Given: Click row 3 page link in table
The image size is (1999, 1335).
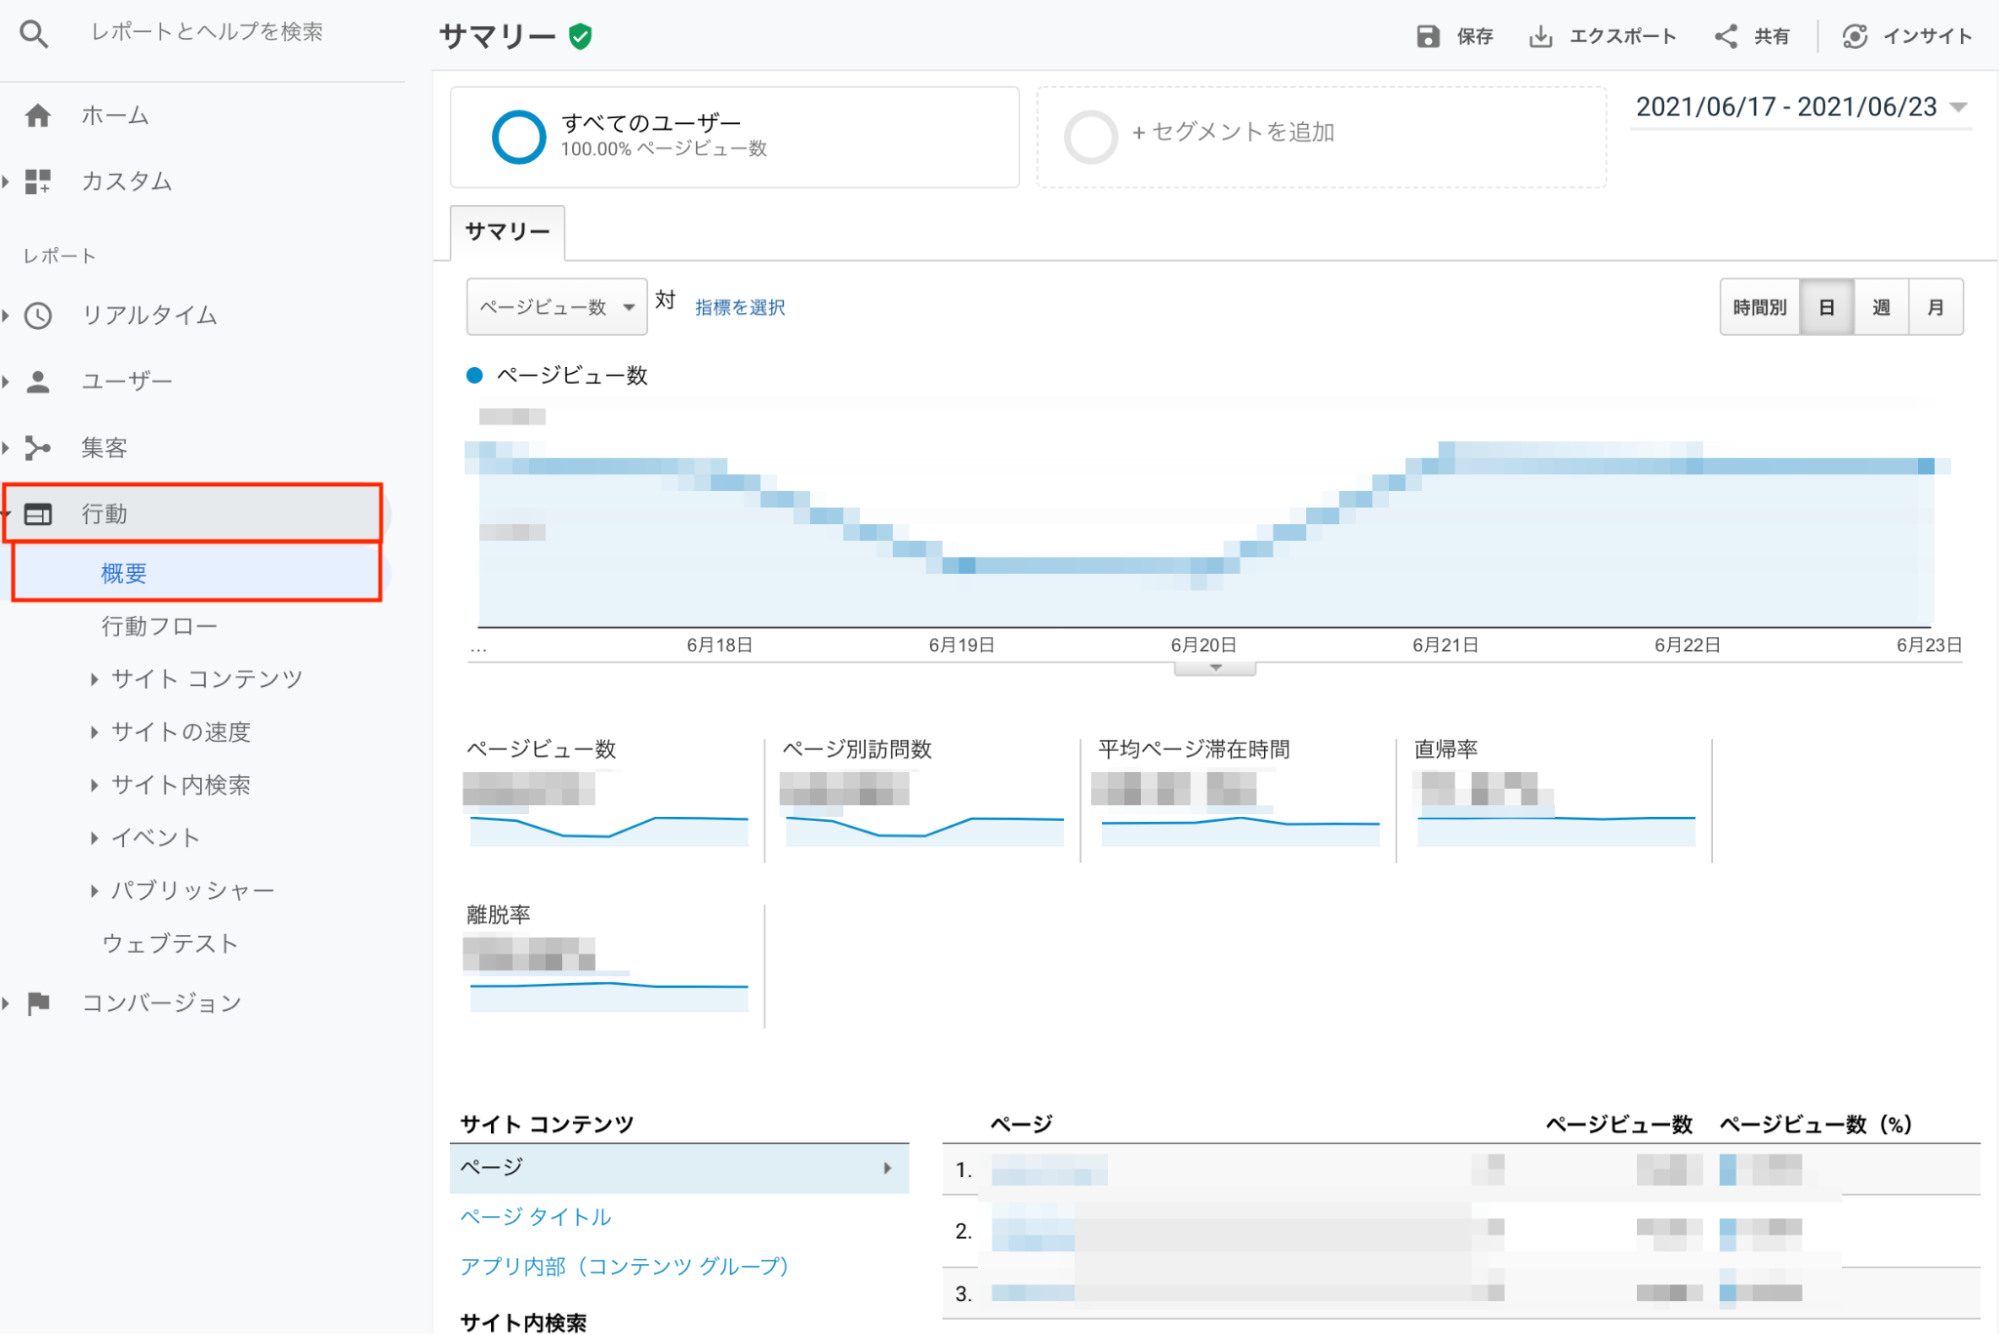Looking at the screenshot, I should coord(1033,1293).
